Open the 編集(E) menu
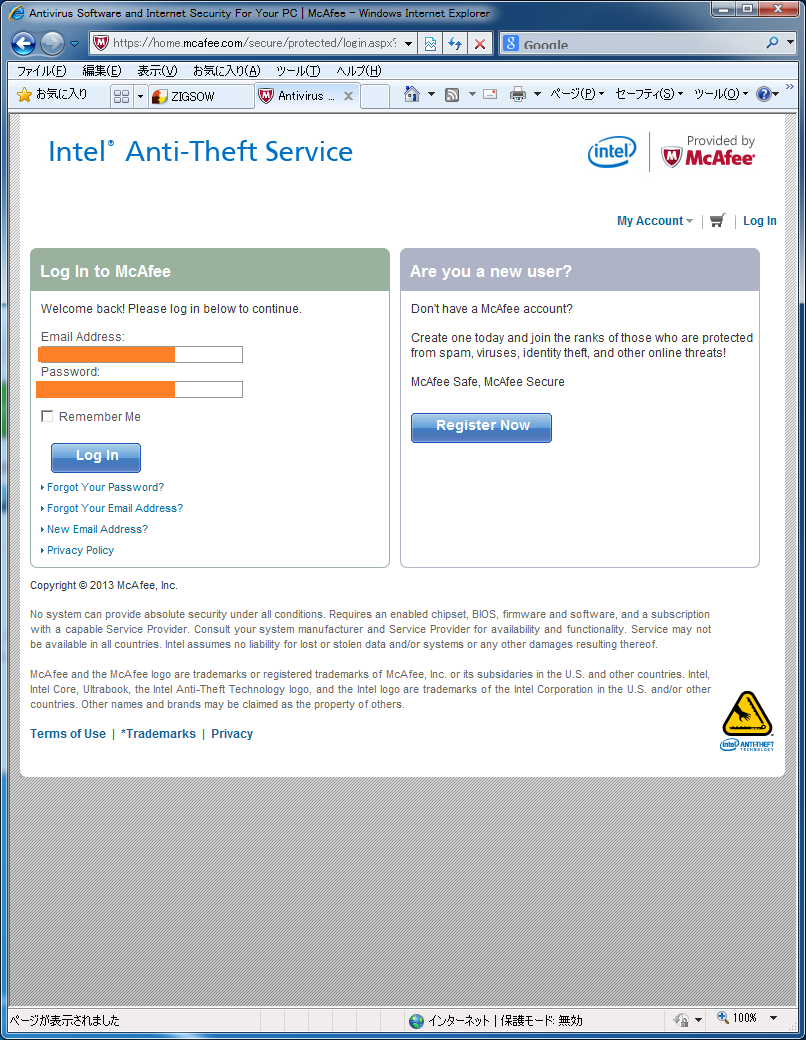806x1040 pixels. click(x=101, y=71)
